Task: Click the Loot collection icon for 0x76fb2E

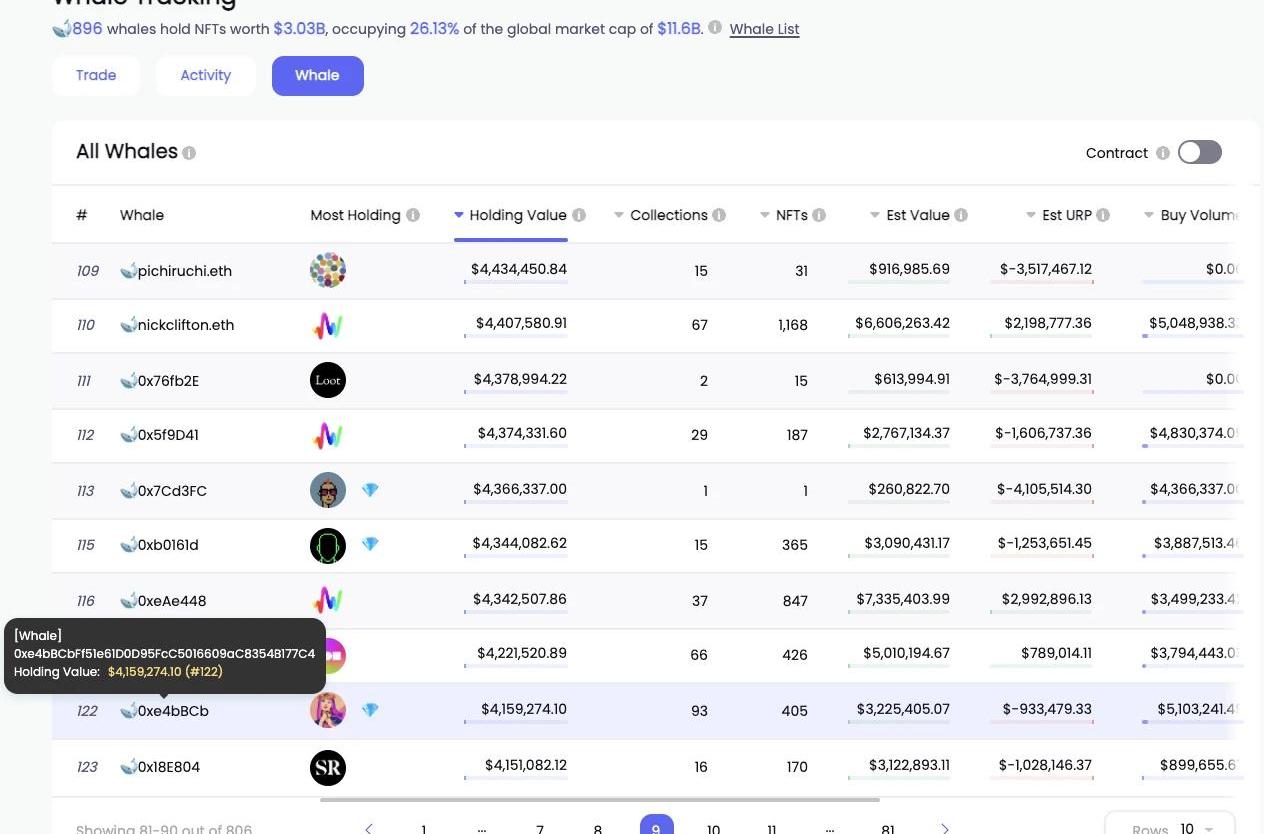Action: pos(328,380)
